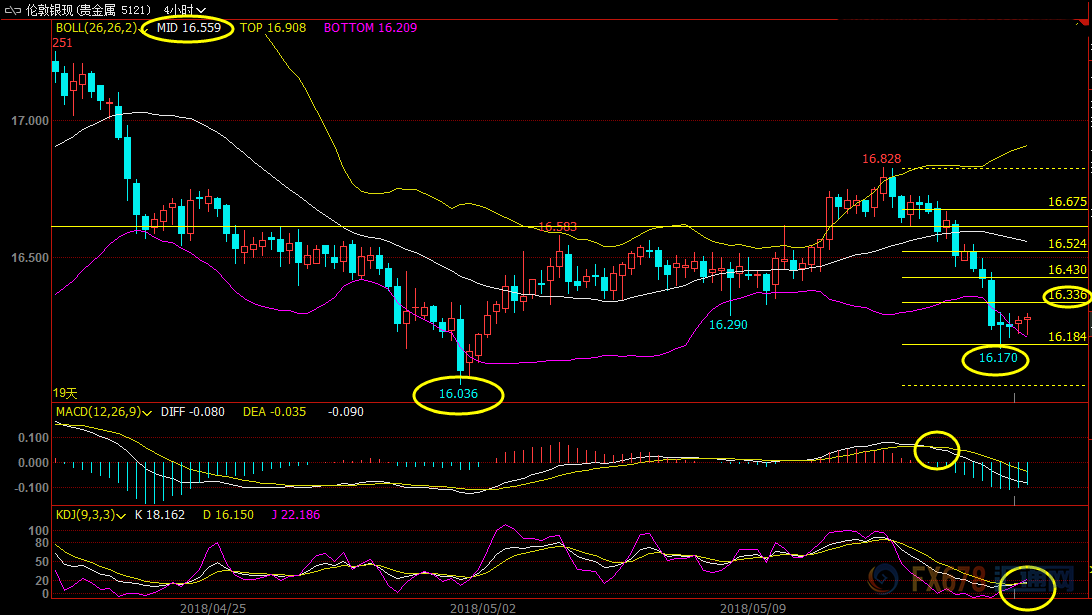Click the circled 16.170 low label
1092x615 pixels.
point(997,358)
